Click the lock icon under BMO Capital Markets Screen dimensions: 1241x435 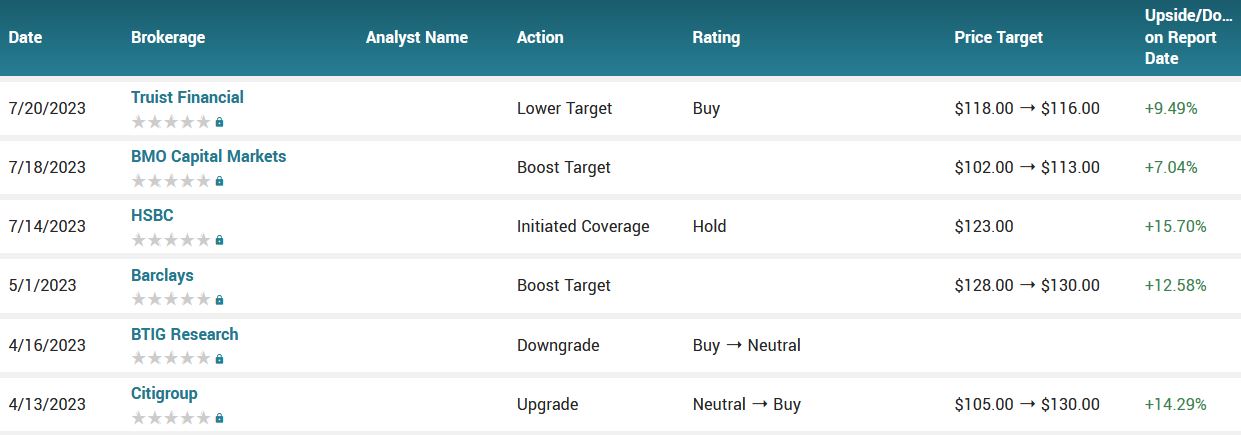point(219,181)
